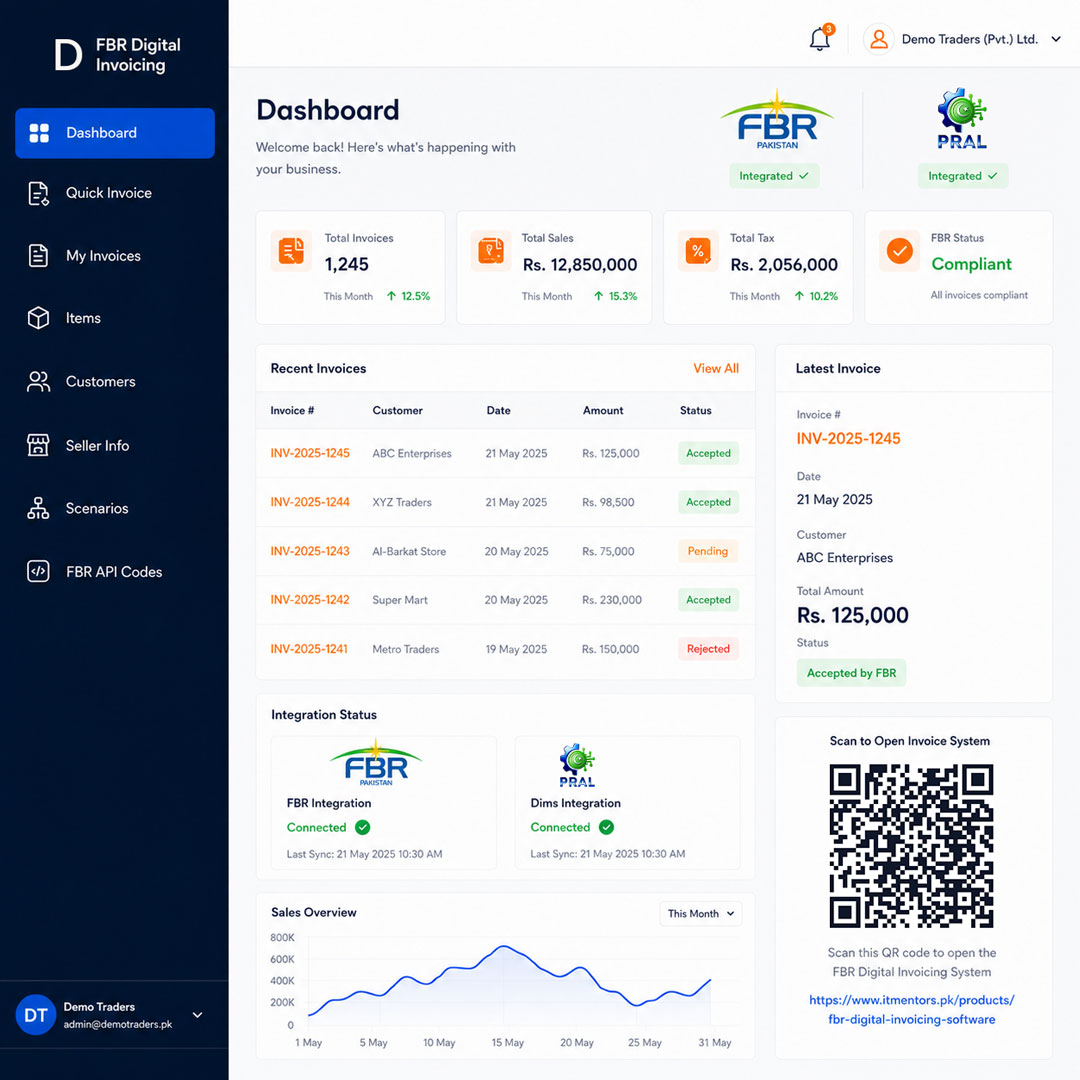Click Total Invoices card icon

[x=291, y=251]
